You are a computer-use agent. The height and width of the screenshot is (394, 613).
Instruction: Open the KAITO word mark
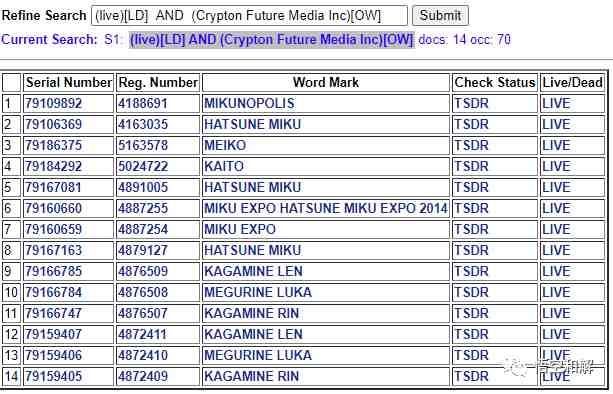[224, 167]
